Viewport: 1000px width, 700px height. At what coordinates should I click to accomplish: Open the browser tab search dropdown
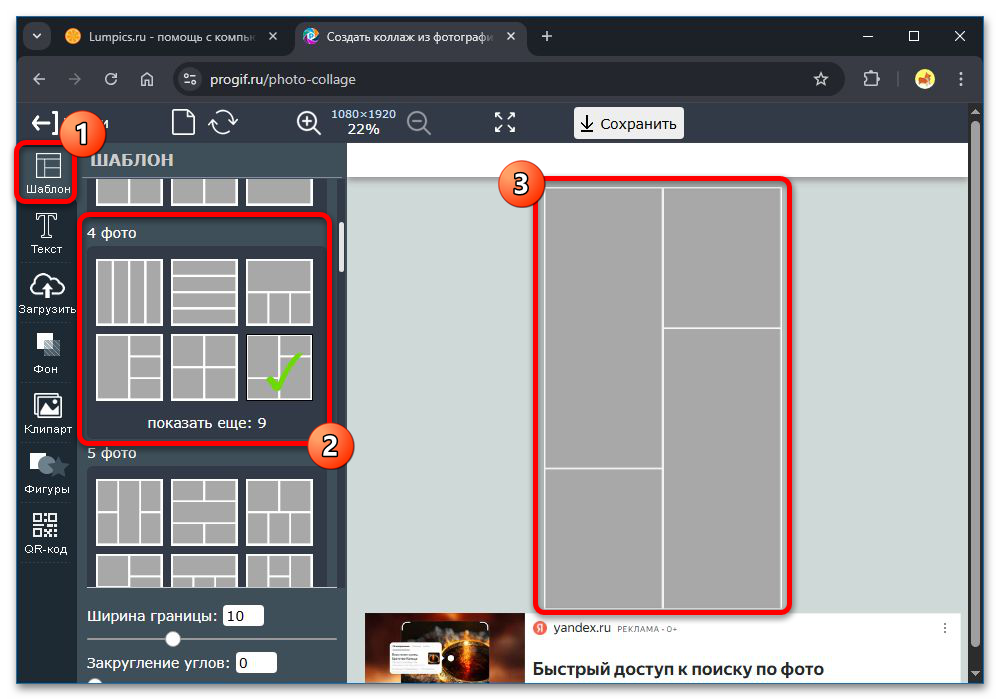click(x=37, y=36)
